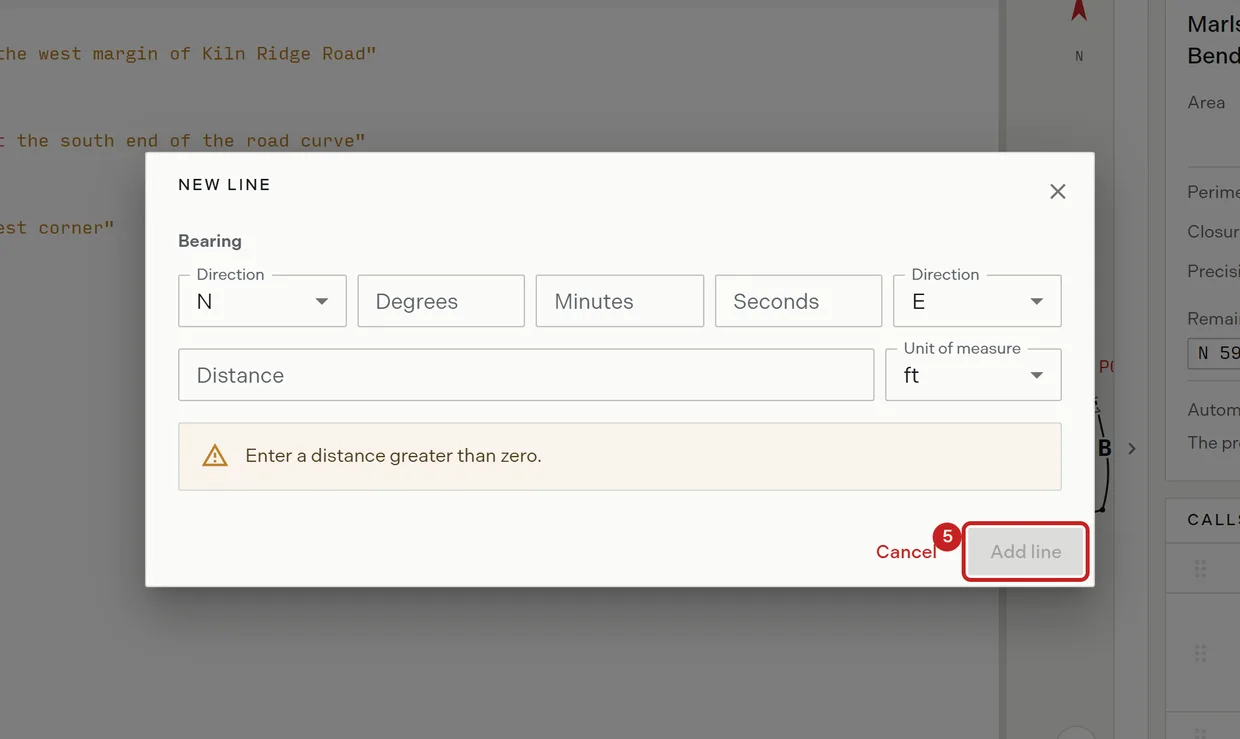Click the "Area" label in side panel
This screenshot has height=739, width=1240.
[x=1206, y=102]
